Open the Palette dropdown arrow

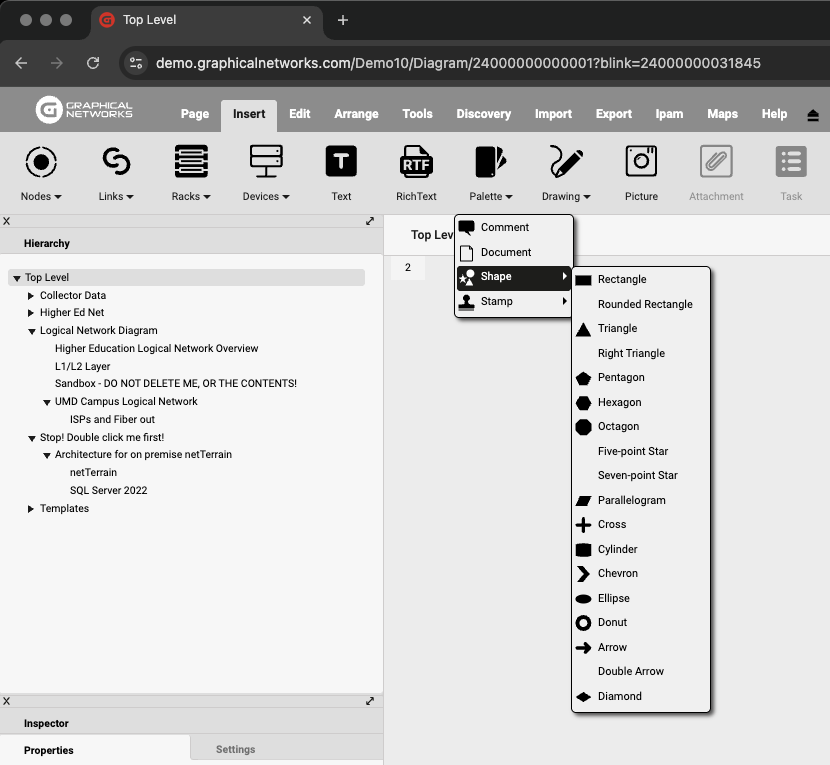pyautogui.click(x=509, y=197)
